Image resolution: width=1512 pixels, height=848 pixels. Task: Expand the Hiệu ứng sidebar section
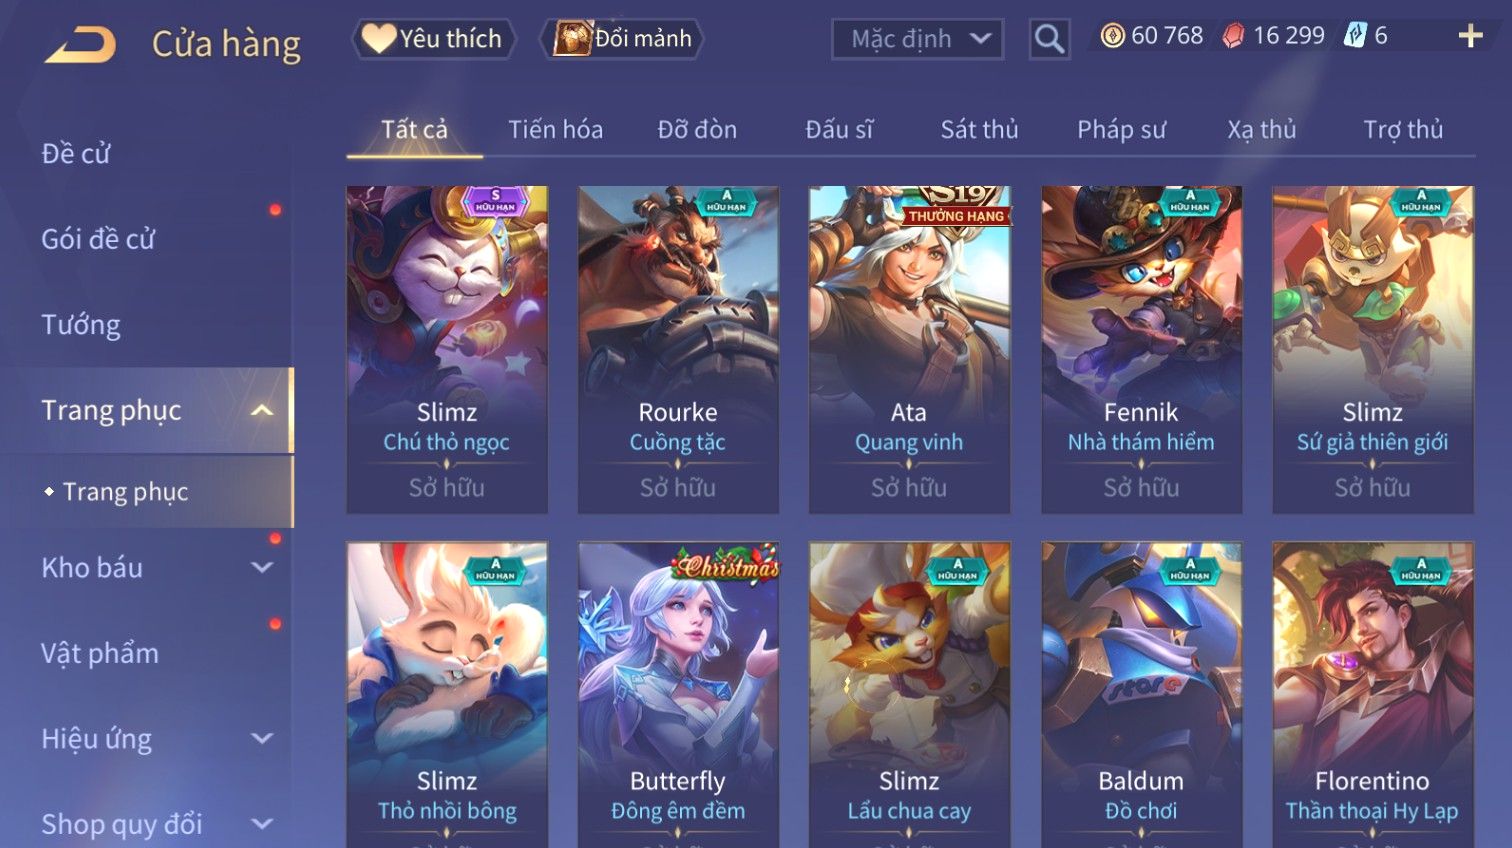pyautogui.click(x=262, y=739)
